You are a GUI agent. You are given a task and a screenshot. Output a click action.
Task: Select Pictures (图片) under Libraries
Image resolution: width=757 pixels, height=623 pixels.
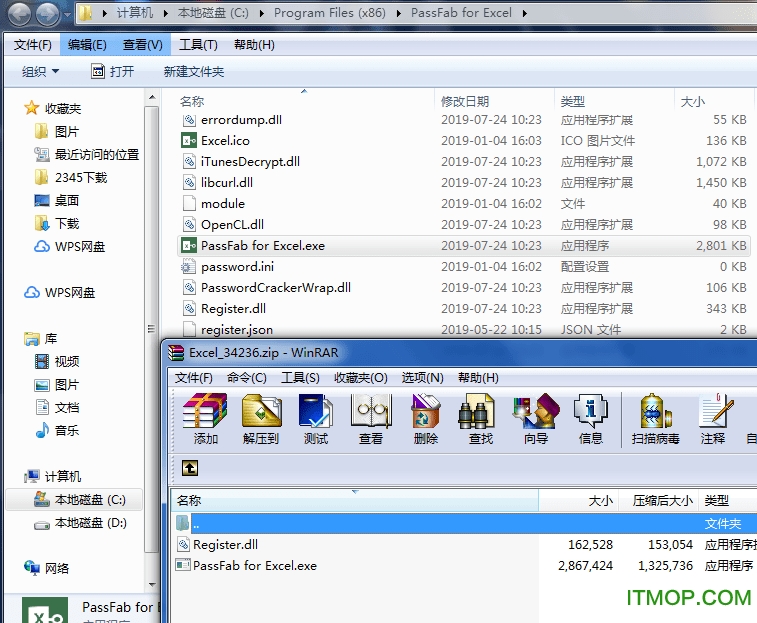coord(57,385)
